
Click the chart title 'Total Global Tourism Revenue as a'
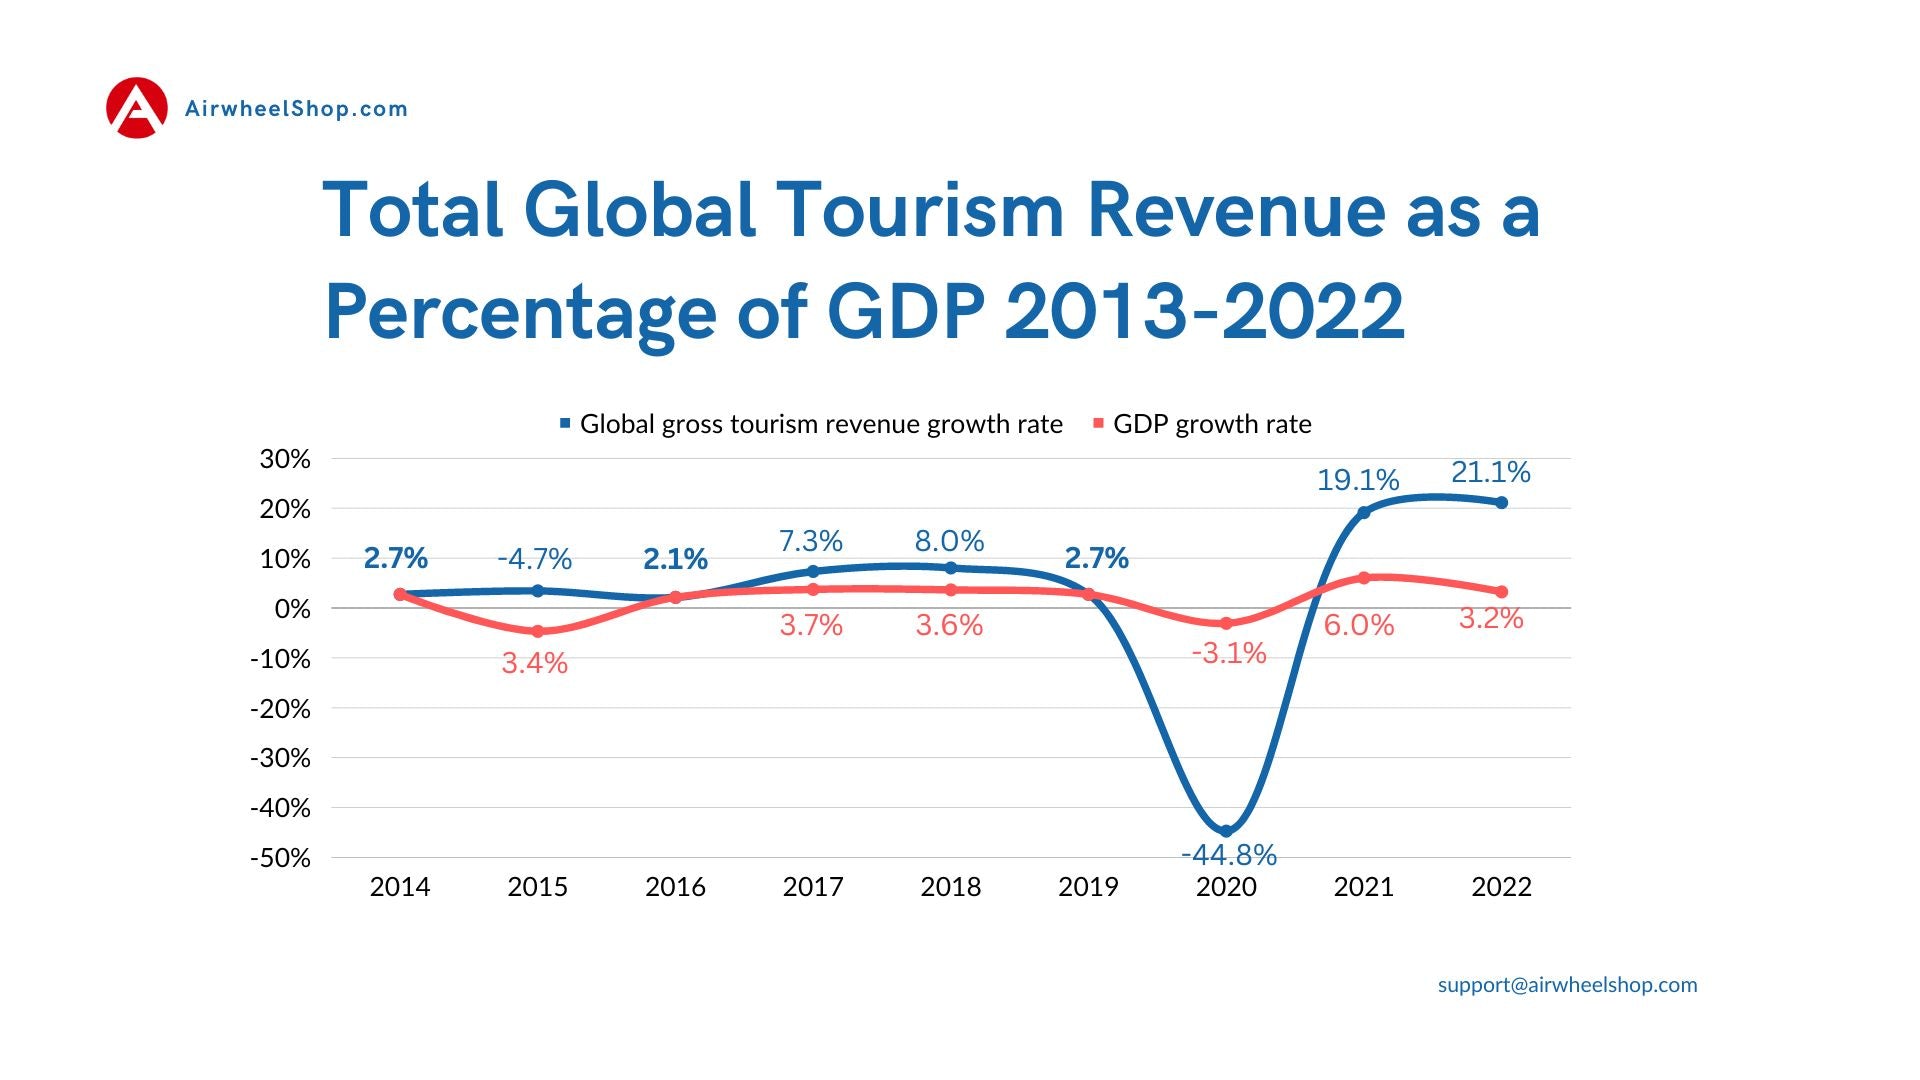[931, 210]
